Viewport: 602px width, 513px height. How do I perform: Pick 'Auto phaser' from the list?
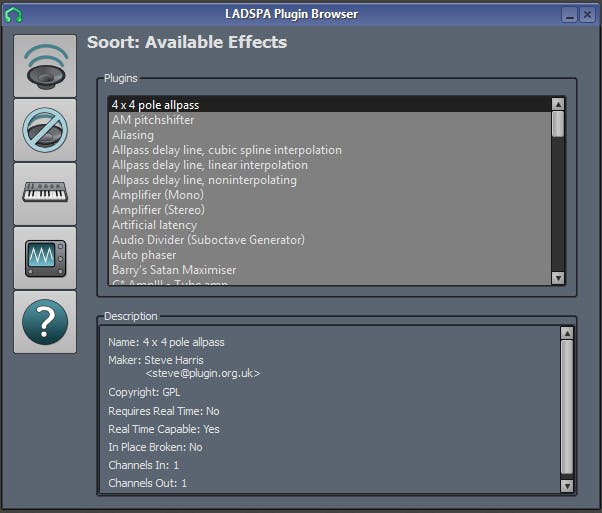330,255
